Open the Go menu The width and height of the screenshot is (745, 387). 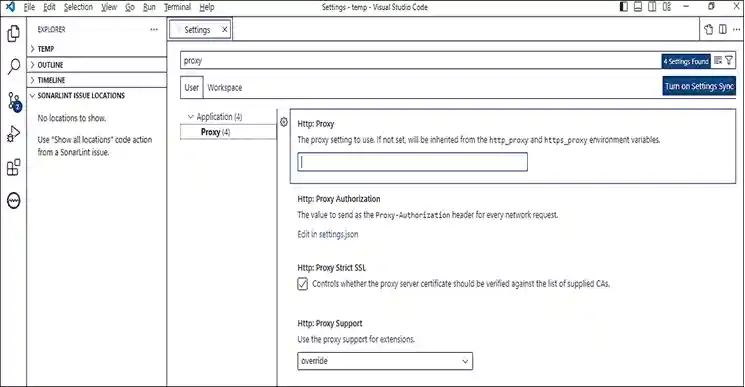tap(130, 7)
